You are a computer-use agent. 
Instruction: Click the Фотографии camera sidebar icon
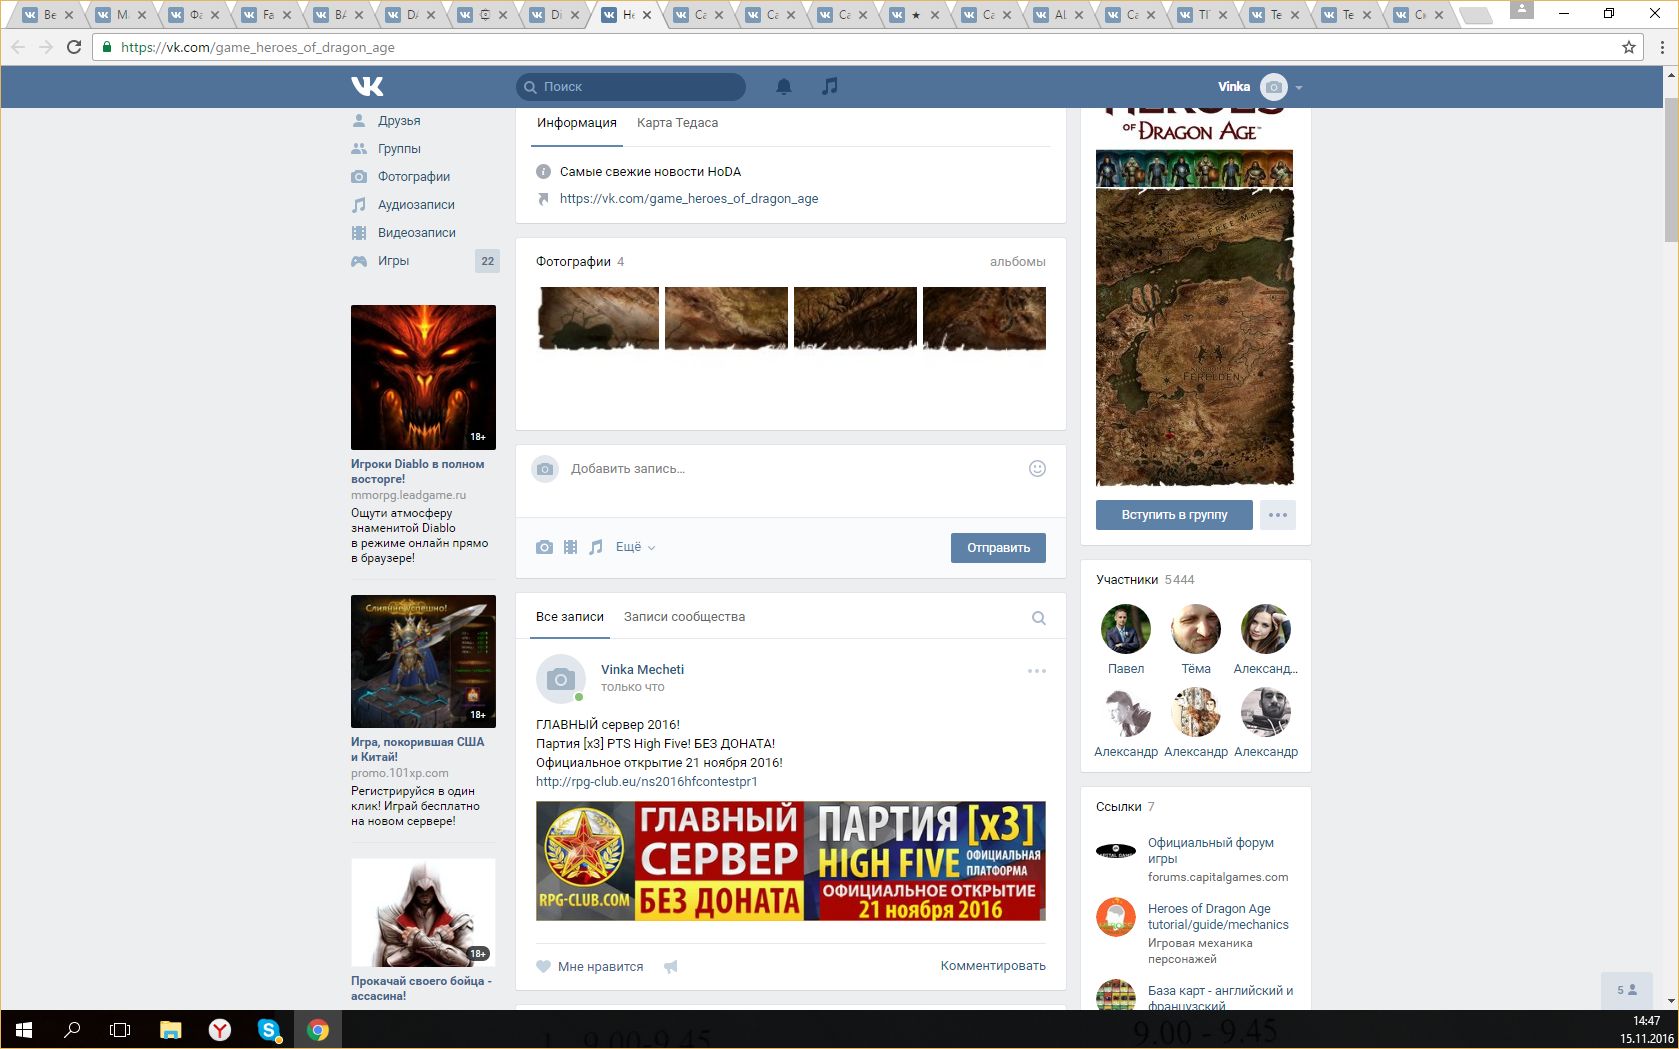pyautogui.click(x=359, y=177)
